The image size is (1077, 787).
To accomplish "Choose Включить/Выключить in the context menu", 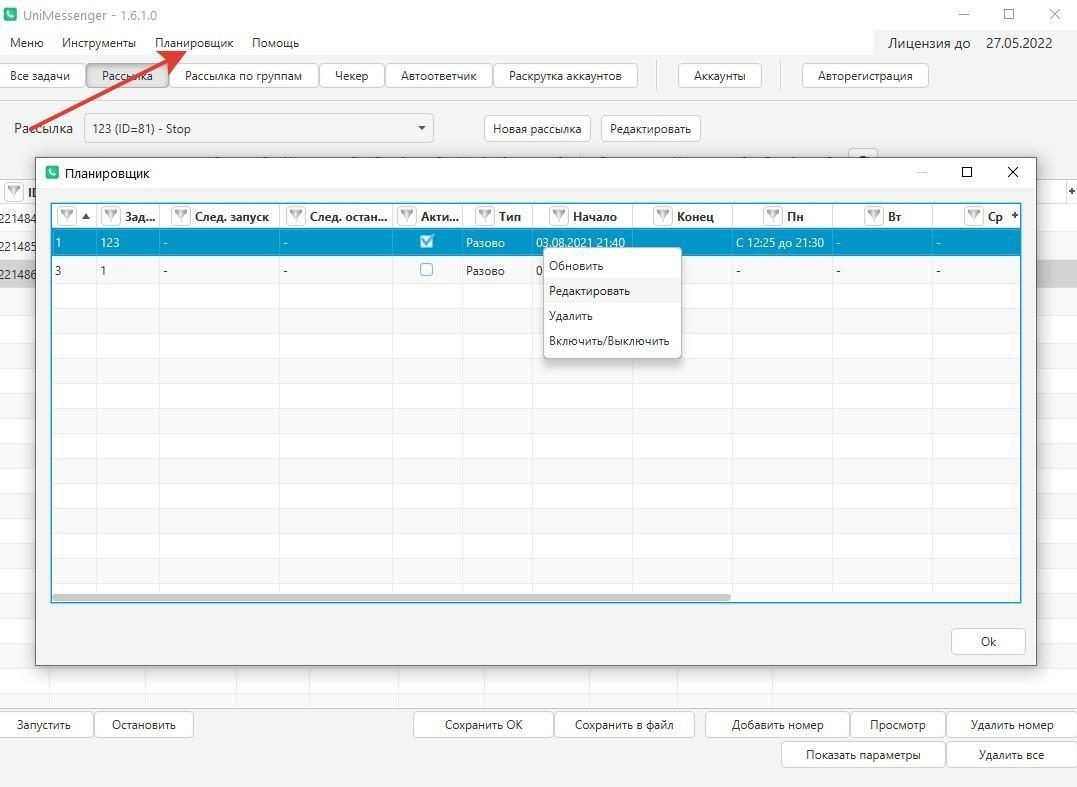I will click(612, 341).
